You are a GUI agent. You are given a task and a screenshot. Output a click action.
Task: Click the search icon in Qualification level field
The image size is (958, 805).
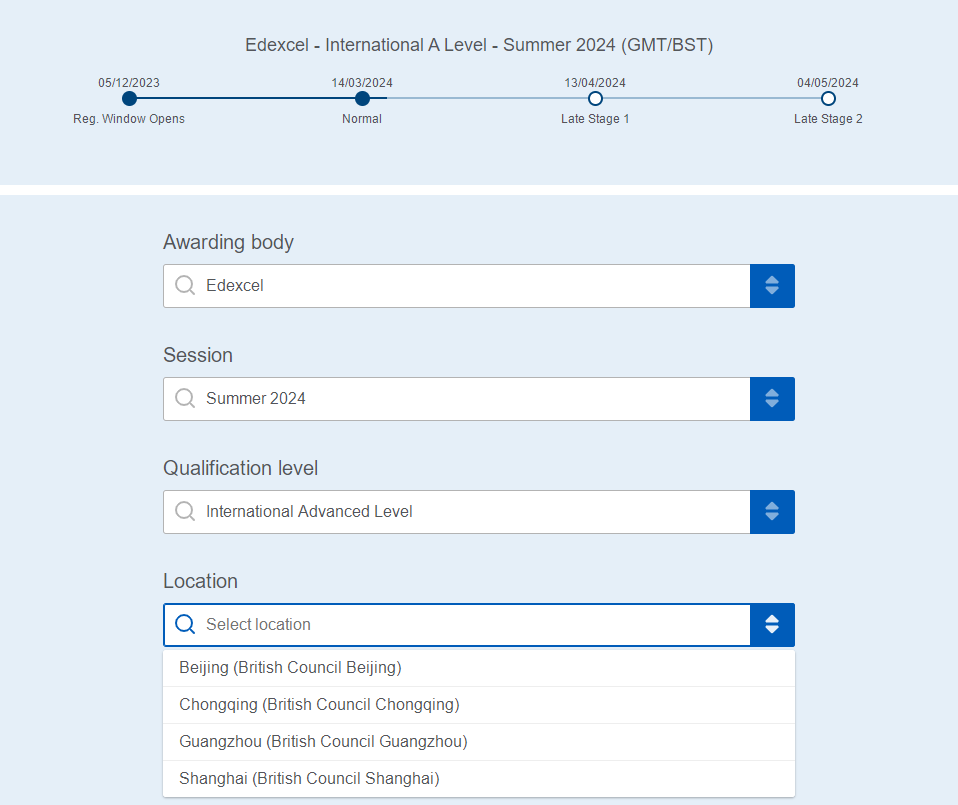pyautogui.click(x=185, y=511)
